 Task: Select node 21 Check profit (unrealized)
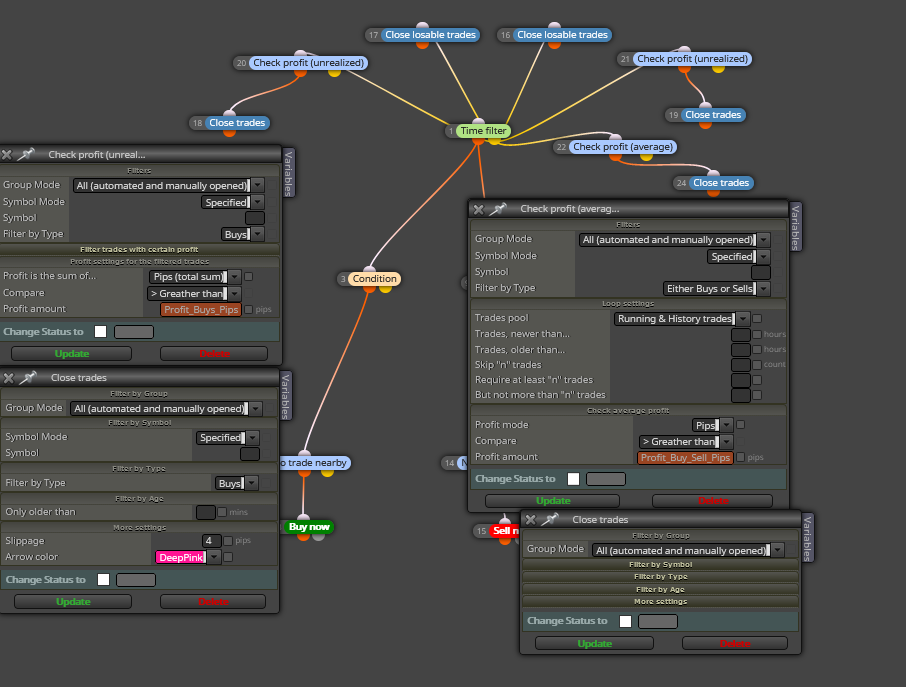click(692, 58)
